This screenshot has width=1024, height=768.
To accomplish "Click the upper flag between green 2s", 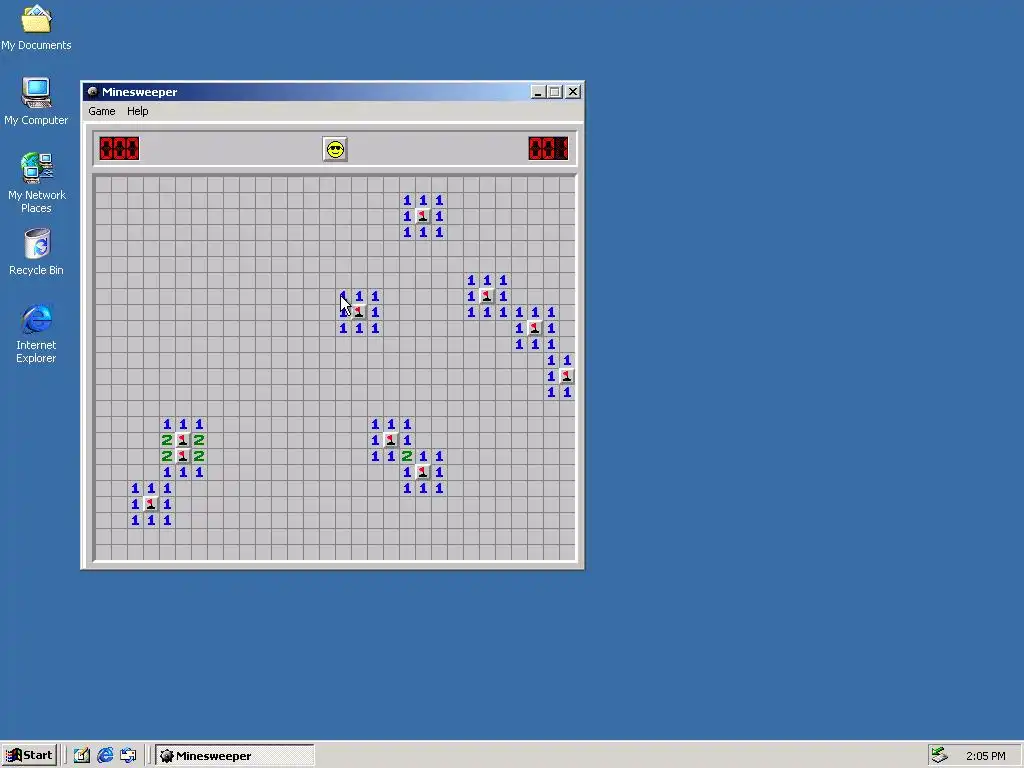I will click(x=183, y=440).
